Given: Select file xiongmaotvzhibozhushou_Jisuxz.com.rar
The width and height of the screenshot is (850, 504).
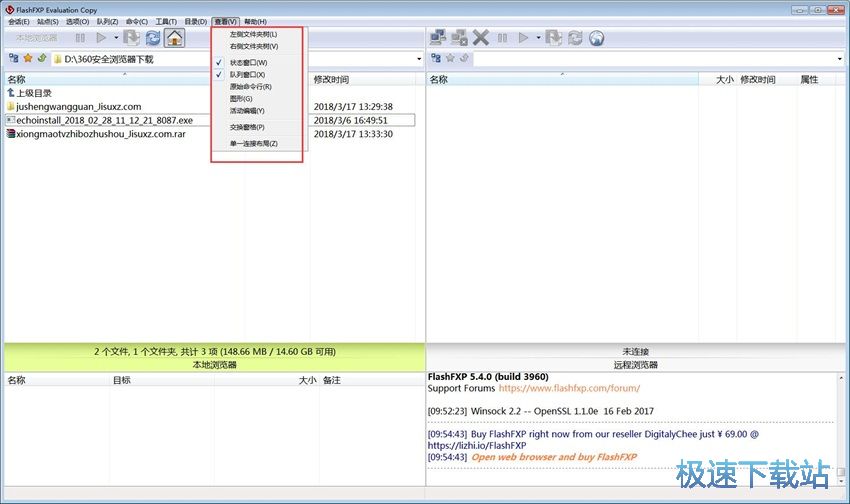Looking at the screenshot, I should (96, 133).
